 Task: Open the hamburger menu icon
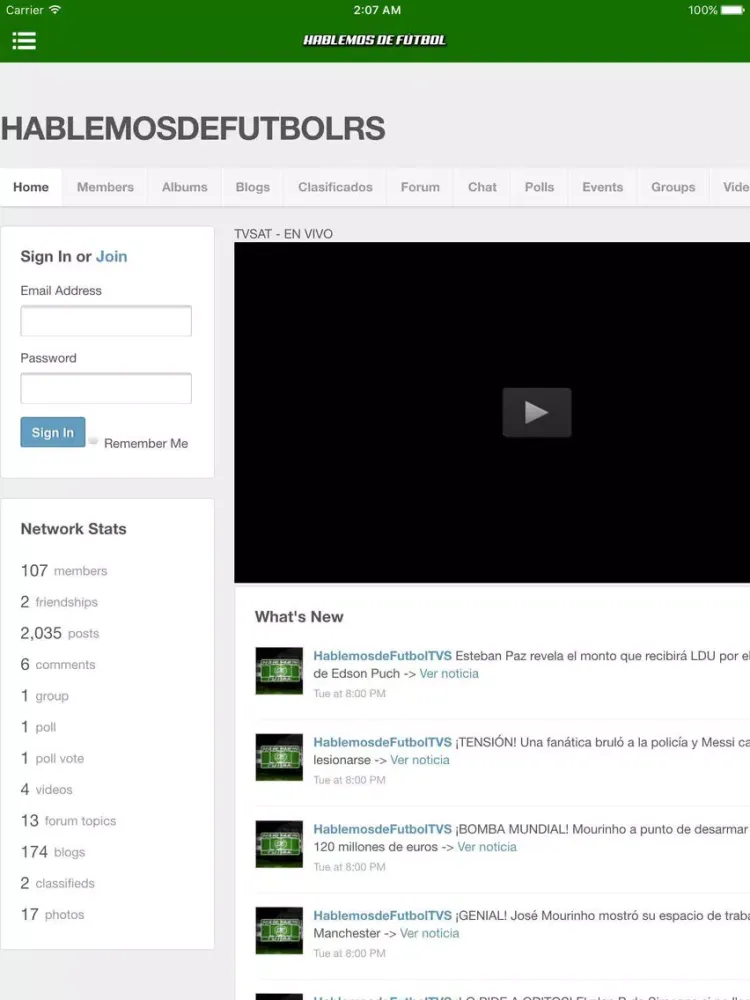(24, 41)
